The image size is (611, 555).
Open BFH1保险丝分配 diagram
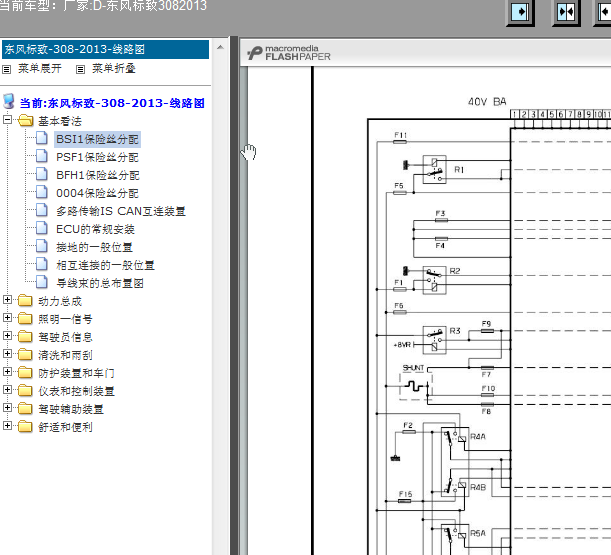97,175
